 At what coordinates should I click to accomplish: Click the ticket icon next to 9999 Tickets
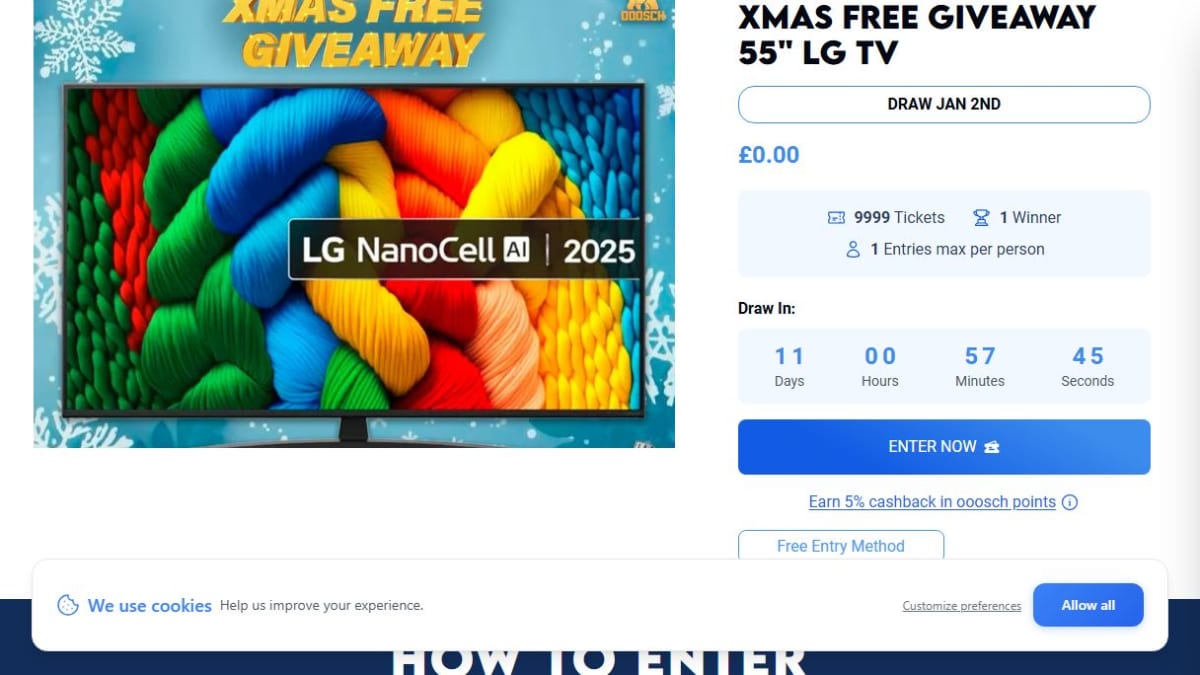836,217
